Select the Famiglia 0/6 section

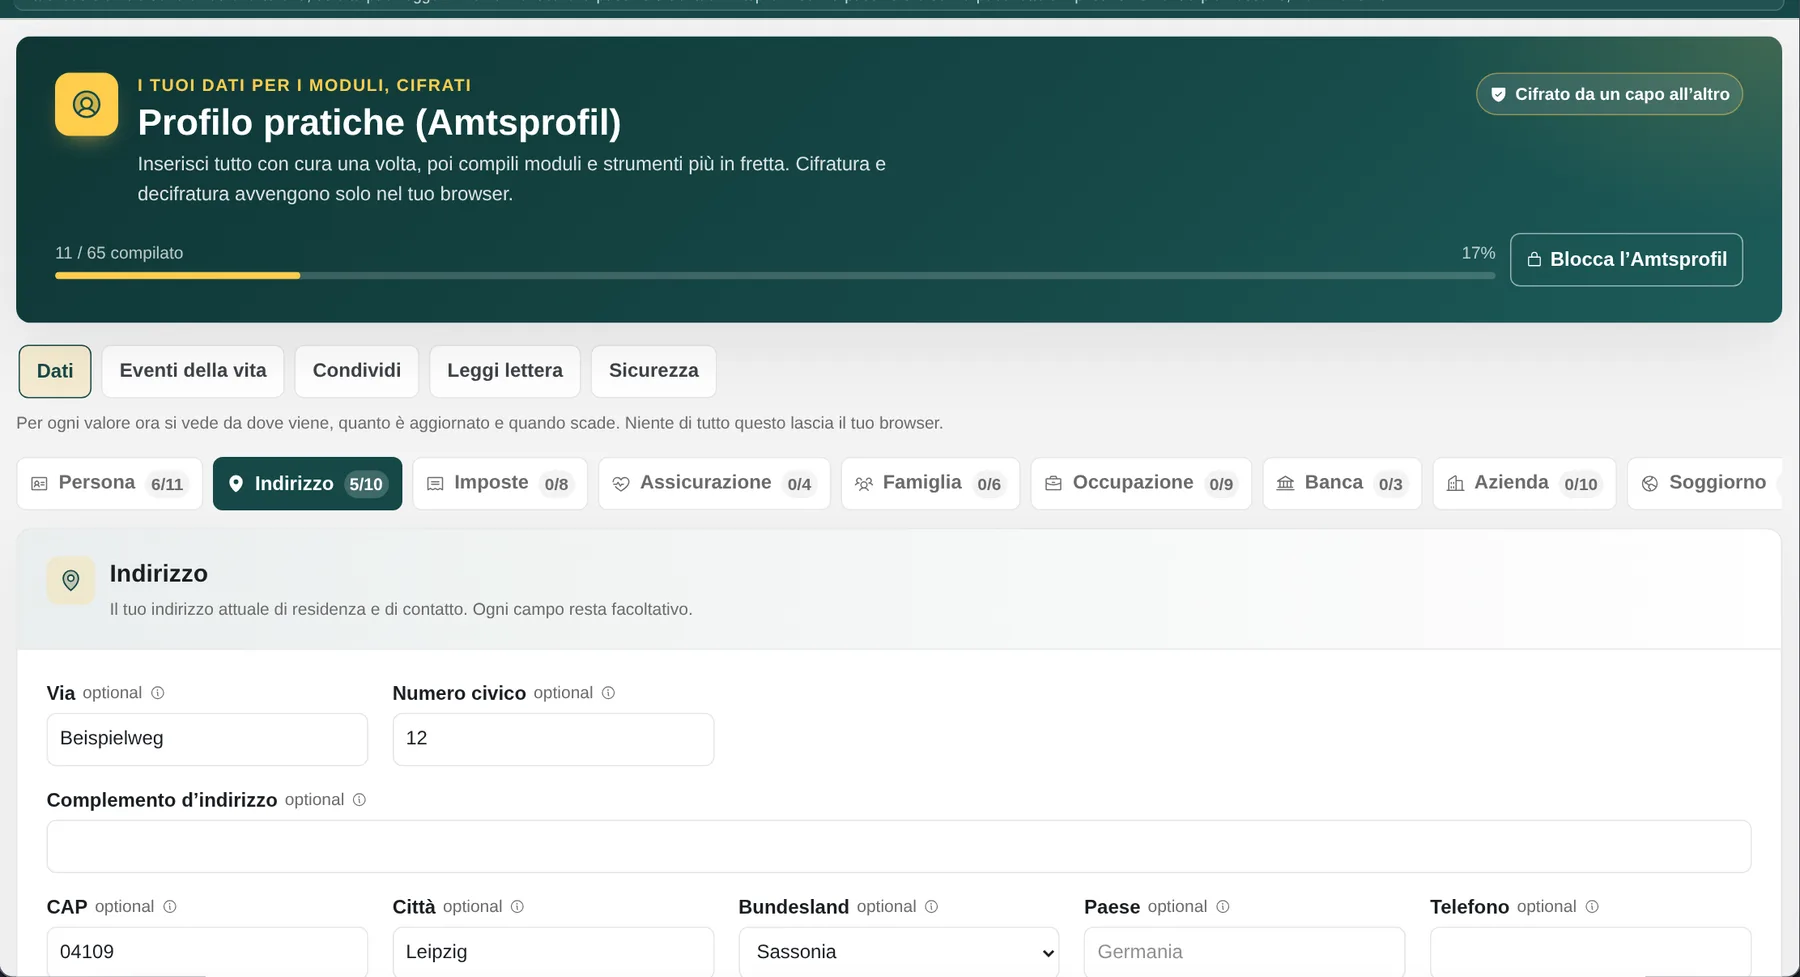930,484
